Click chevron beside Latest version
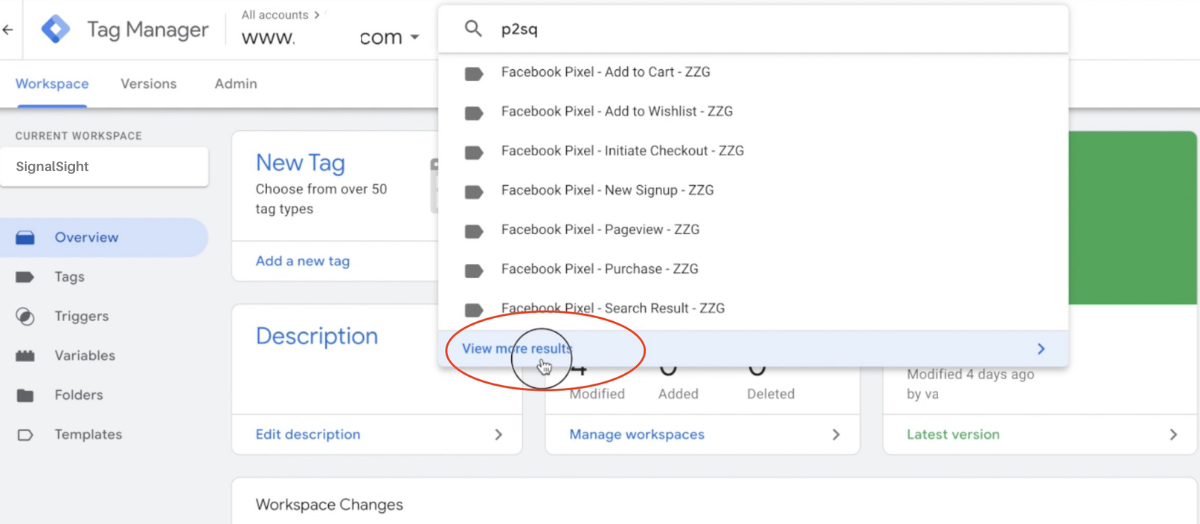Screen dimensions: 1200x524 1174,435
